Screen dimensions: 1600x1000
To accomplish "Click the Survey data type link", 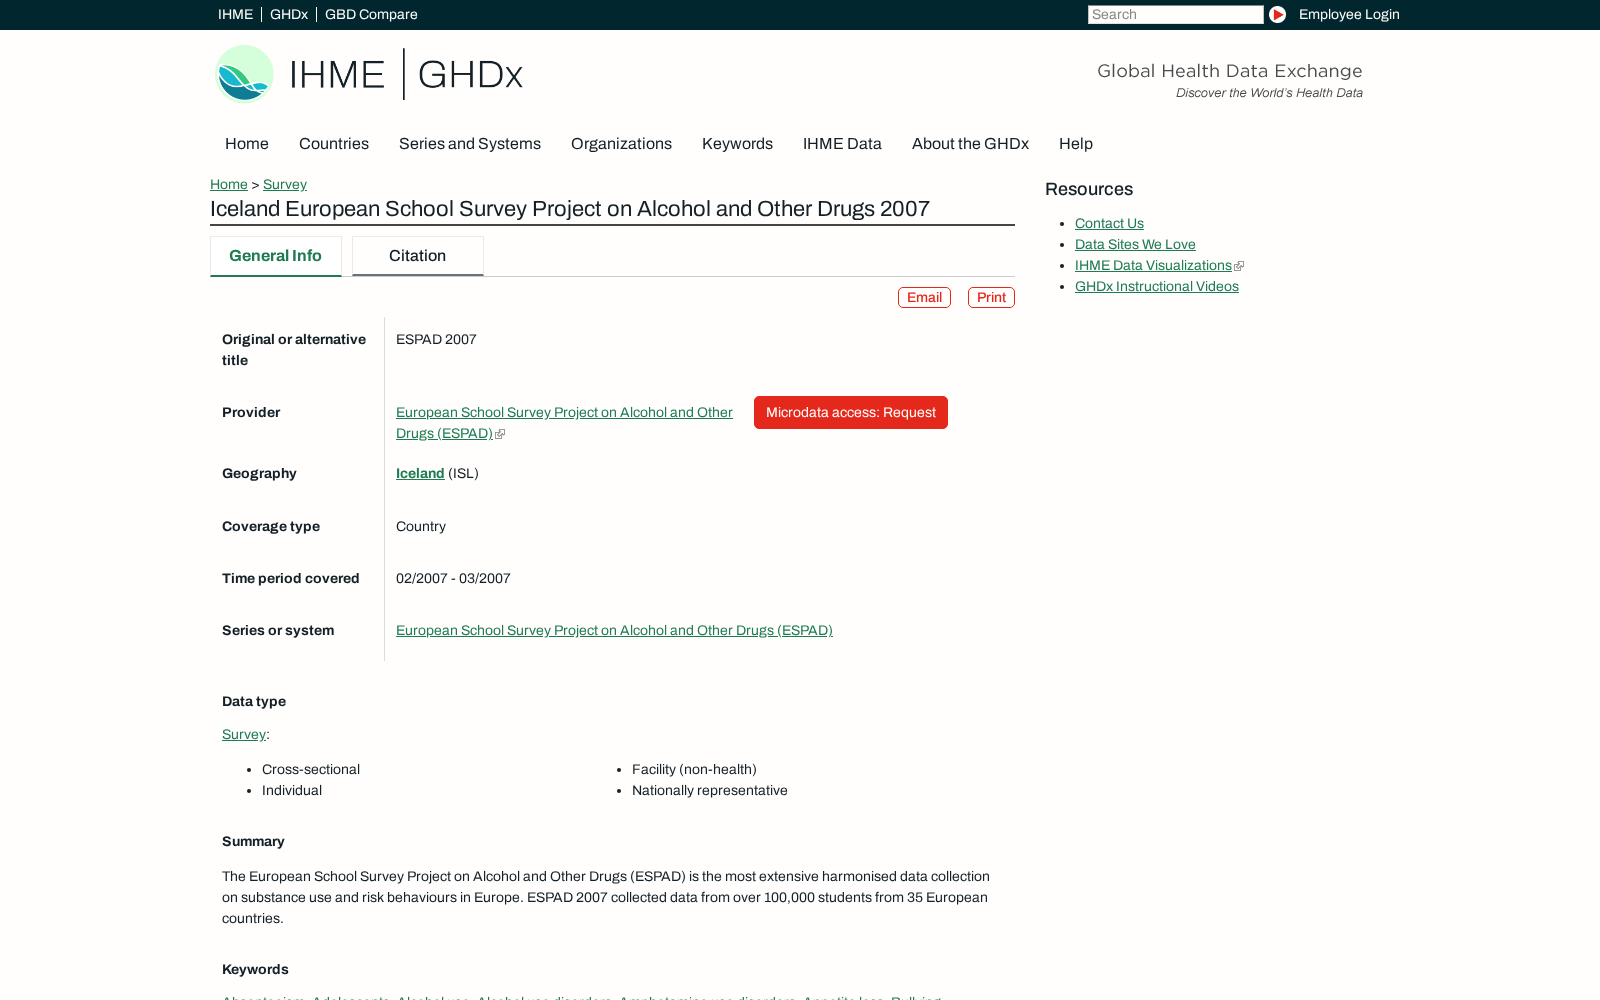I will [x=244, y=735].
